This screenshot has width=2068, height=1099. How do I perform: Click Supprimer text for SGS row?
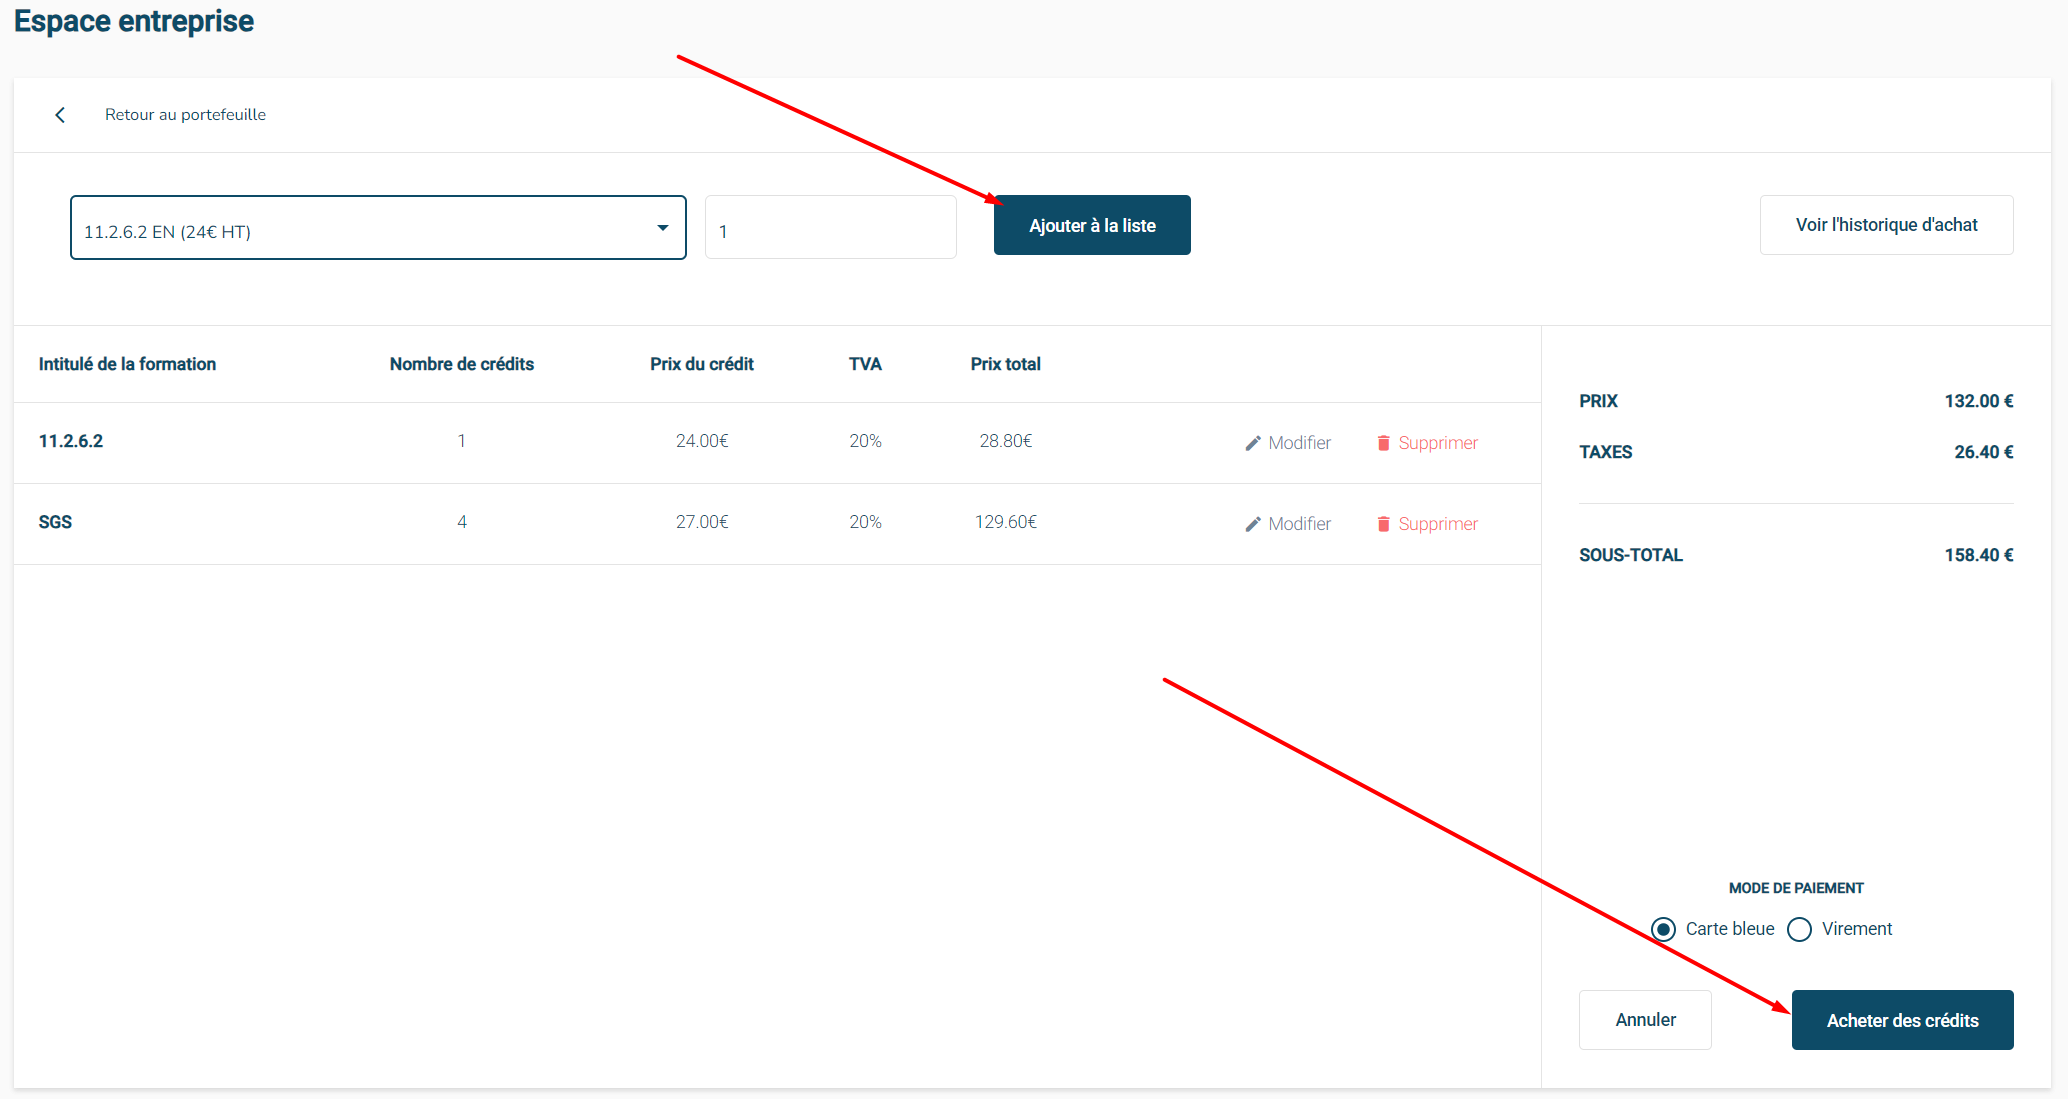coord(1437,524)
